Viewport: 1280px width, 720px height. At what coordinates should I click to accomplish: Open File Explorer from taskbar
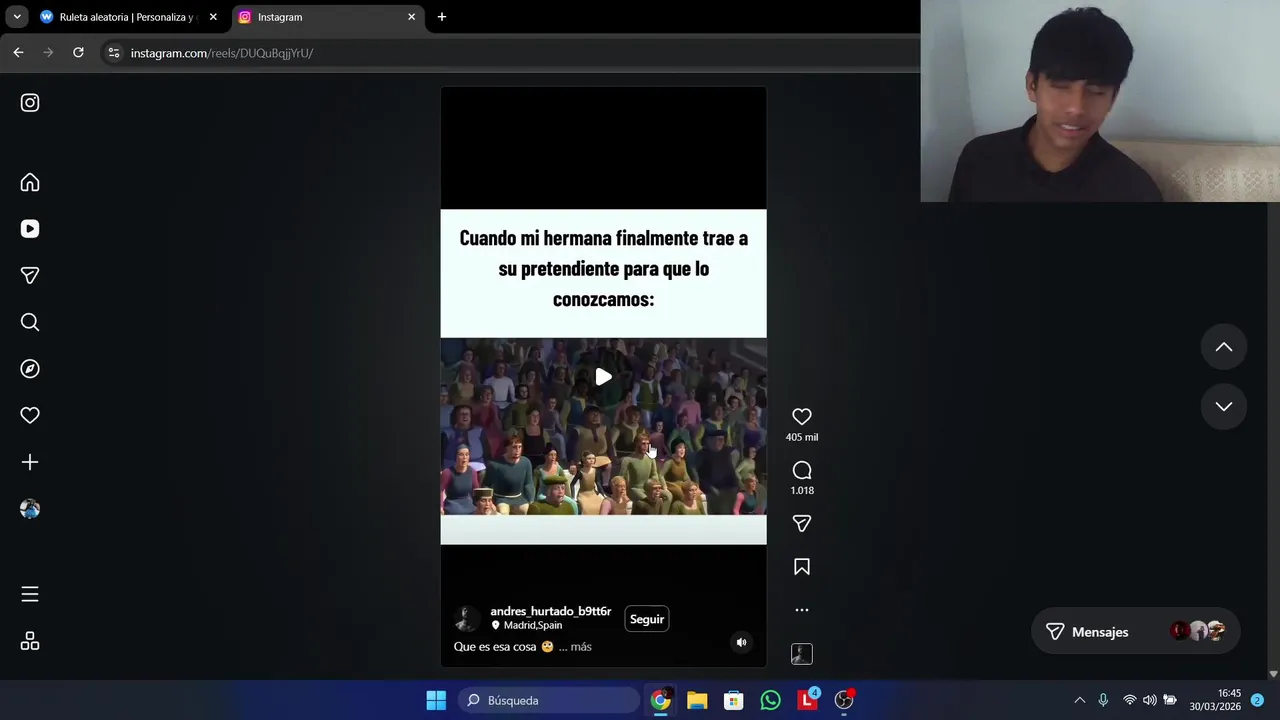697,700
